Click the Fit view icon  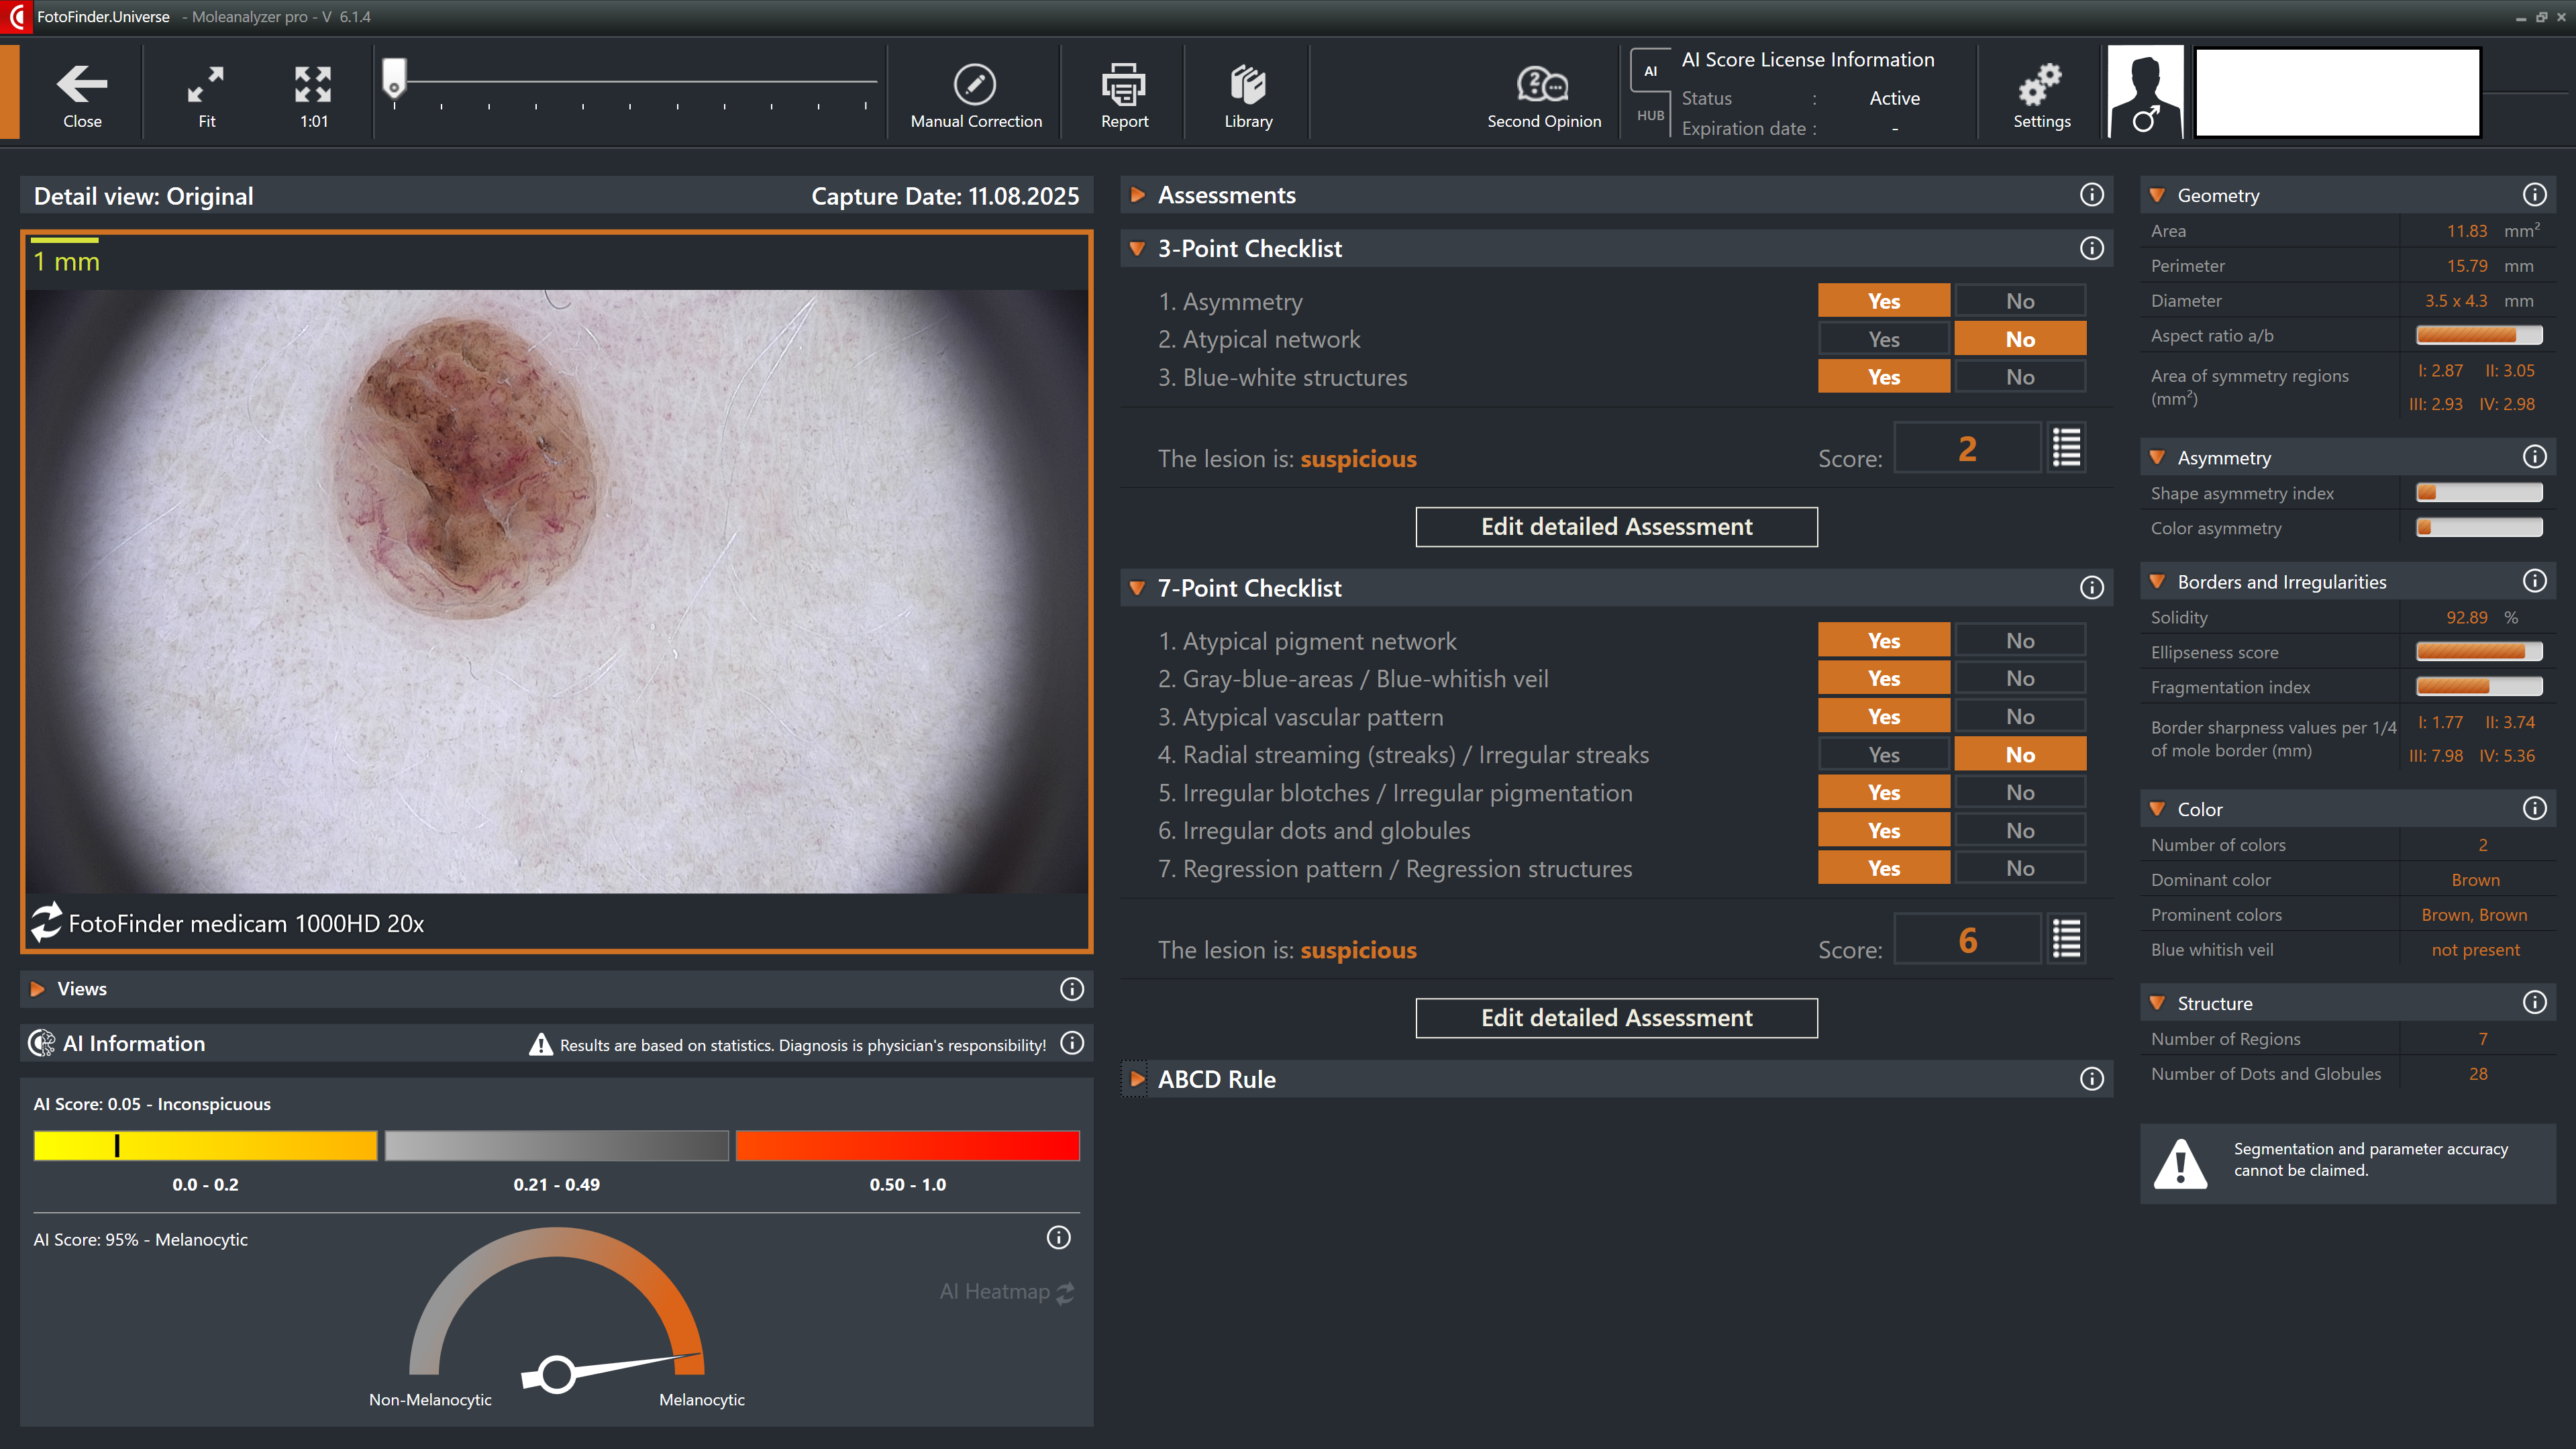coord(206,85)
